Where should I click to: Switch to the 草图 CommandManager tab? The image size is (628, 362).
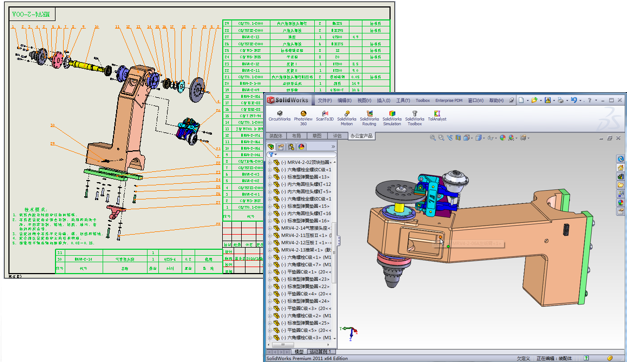[317, 136]
